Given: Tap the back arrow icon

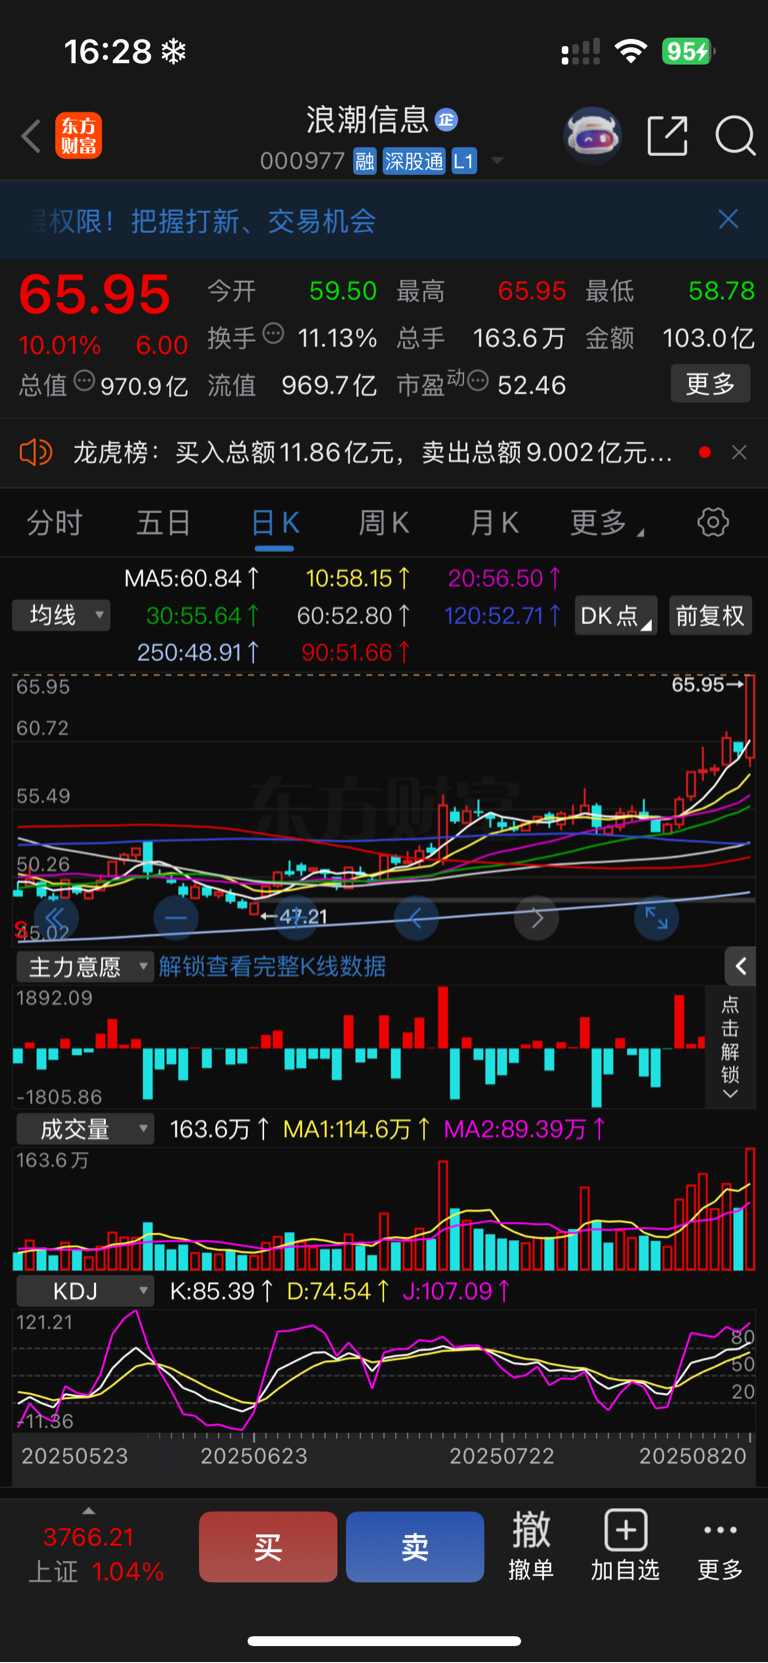Looking at the screenshot, I should [31, 136].
